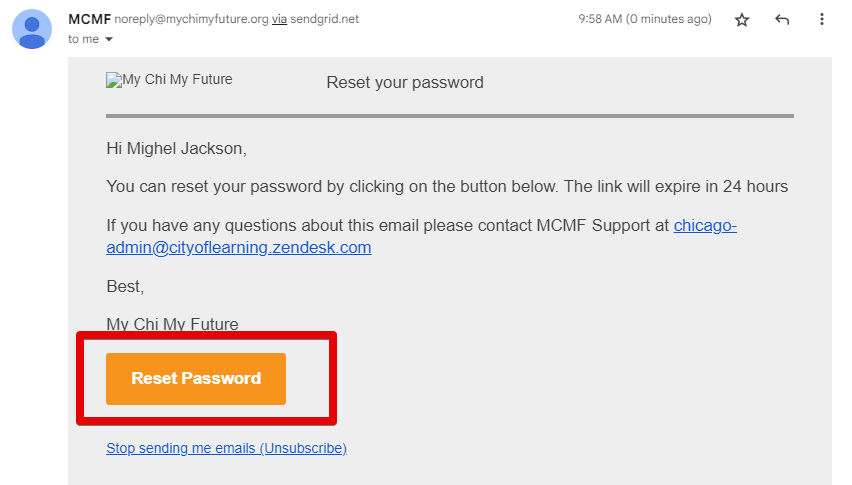
Task: Click the My Chi My Future signature text
Action: pyautogui.click(x=172, y=323)
